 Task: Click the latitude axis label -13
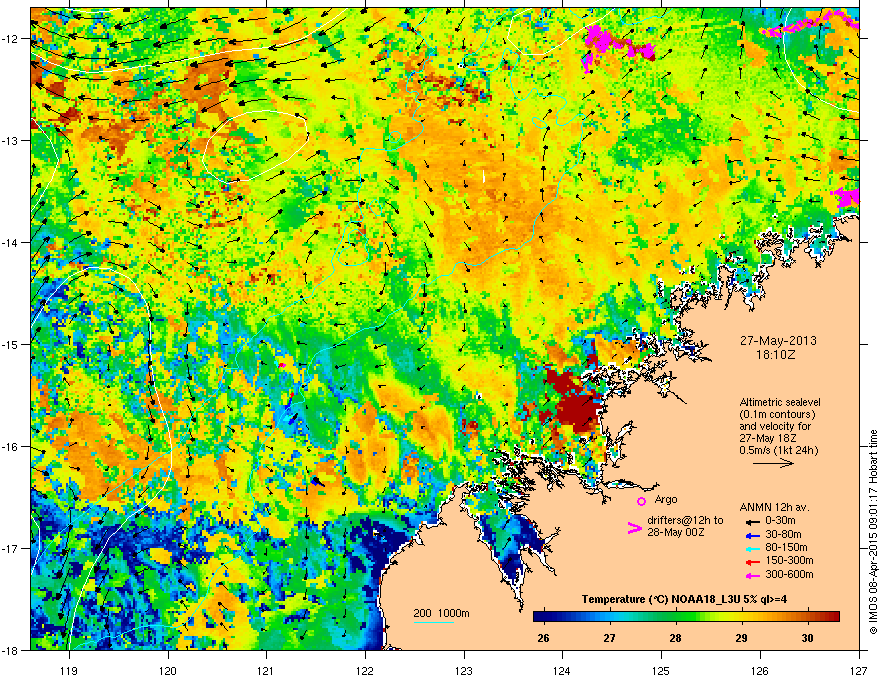pyautogui.click(x=11, y=140)
